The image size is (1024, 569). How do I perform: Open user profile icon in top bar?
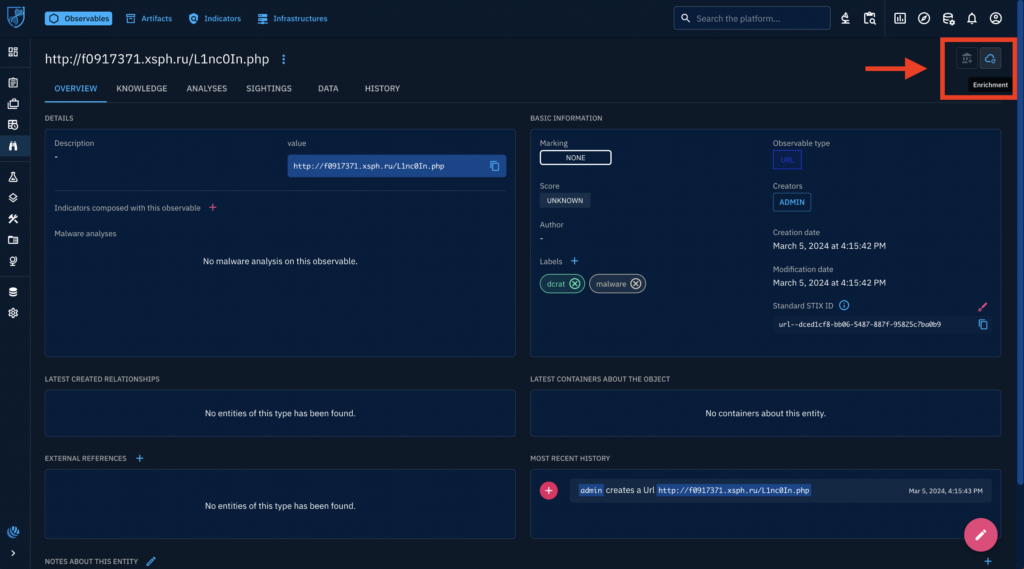pos(995,18)
